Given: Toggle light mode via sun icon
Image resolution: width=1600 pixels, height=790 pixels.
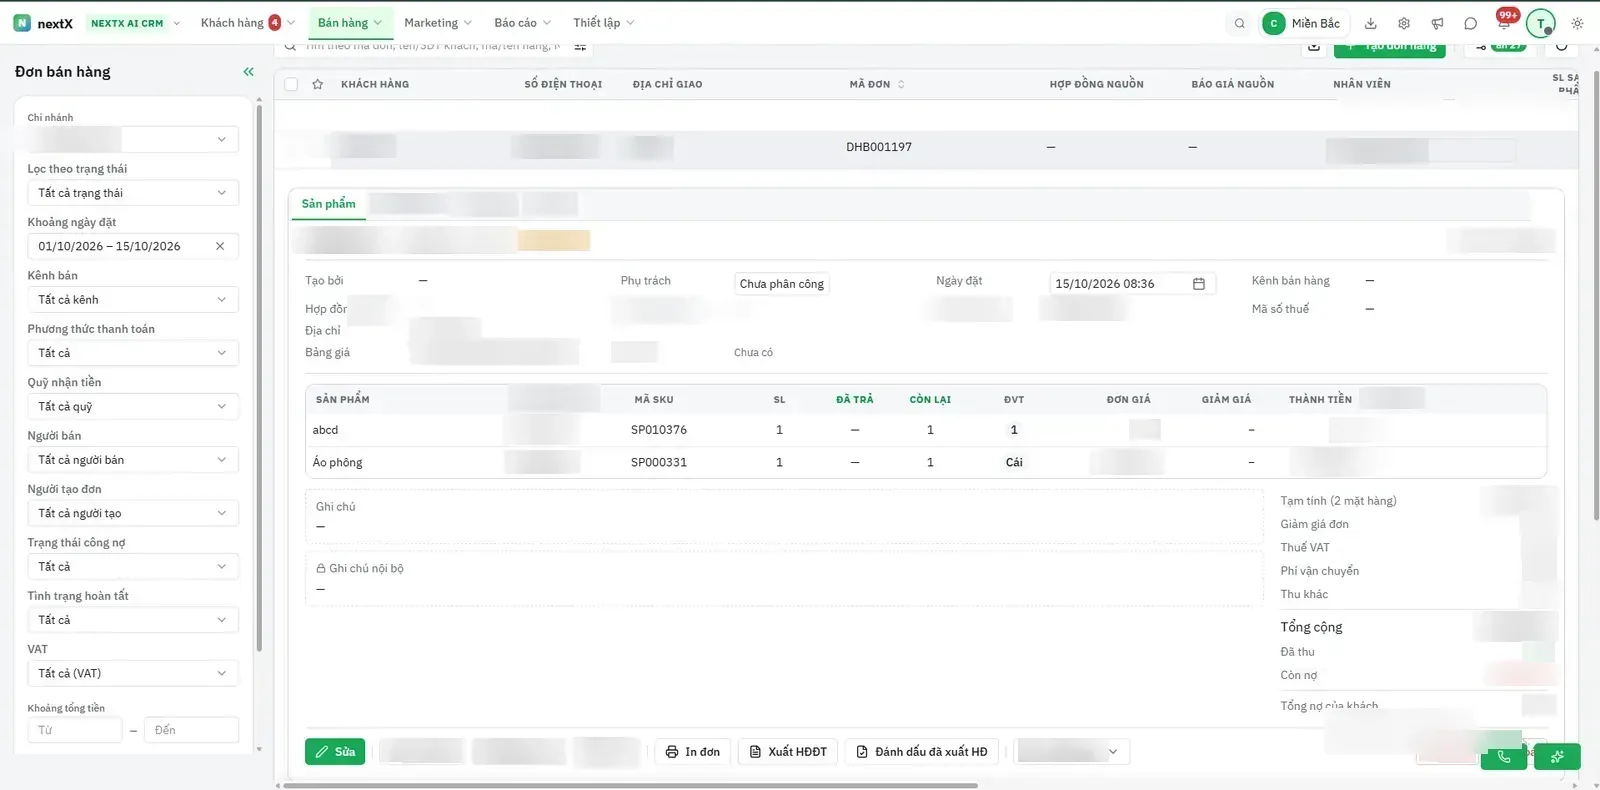Looking at the screenshot, I should pyautogui.click(x=1577, y=23).
